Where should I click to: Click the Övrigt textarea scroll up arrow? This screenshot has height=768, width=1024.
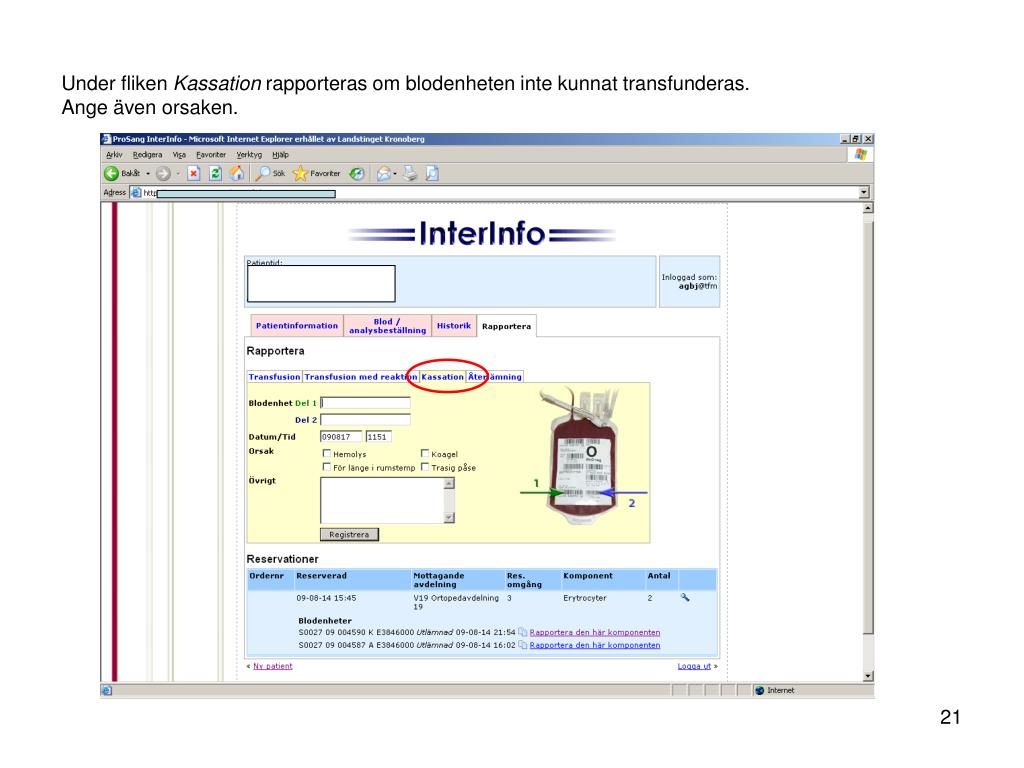click(449, 484)
